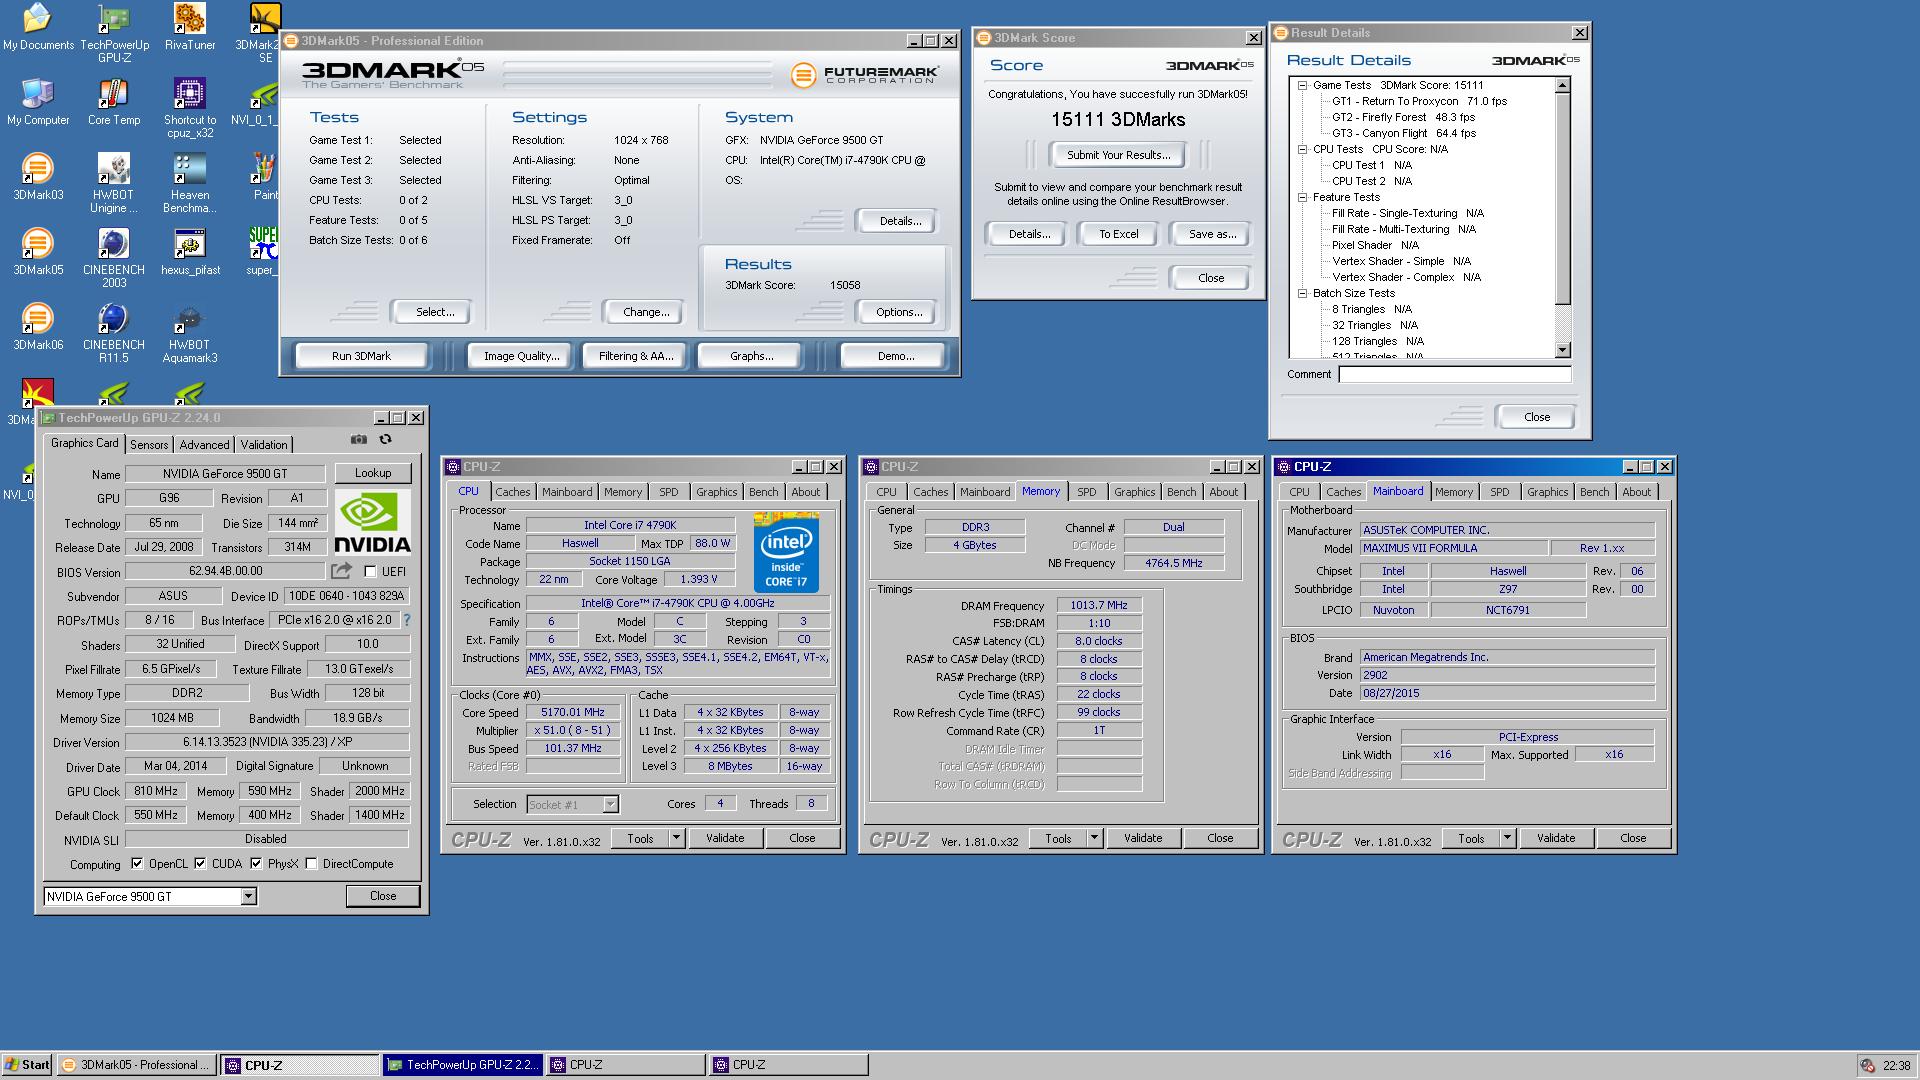Open hexus_pifast desktop icon

189,252
